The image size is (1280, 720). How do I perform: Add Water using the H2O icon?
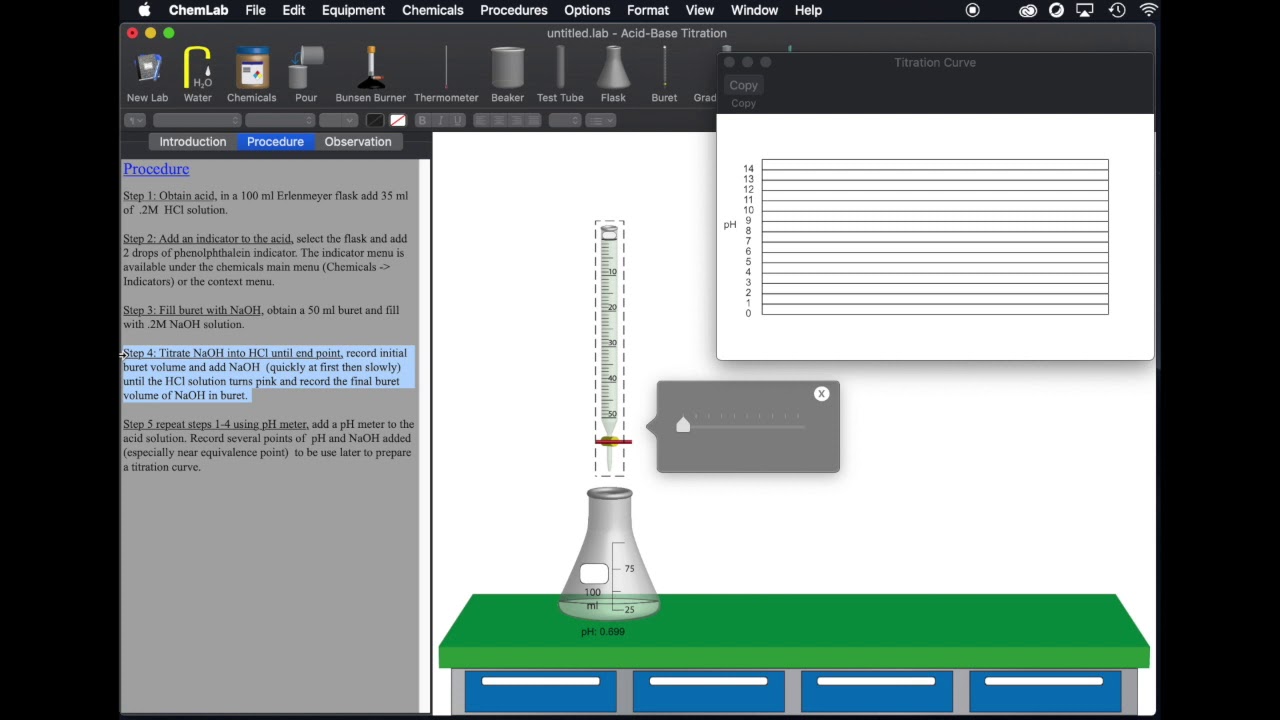tap(197, 75)
